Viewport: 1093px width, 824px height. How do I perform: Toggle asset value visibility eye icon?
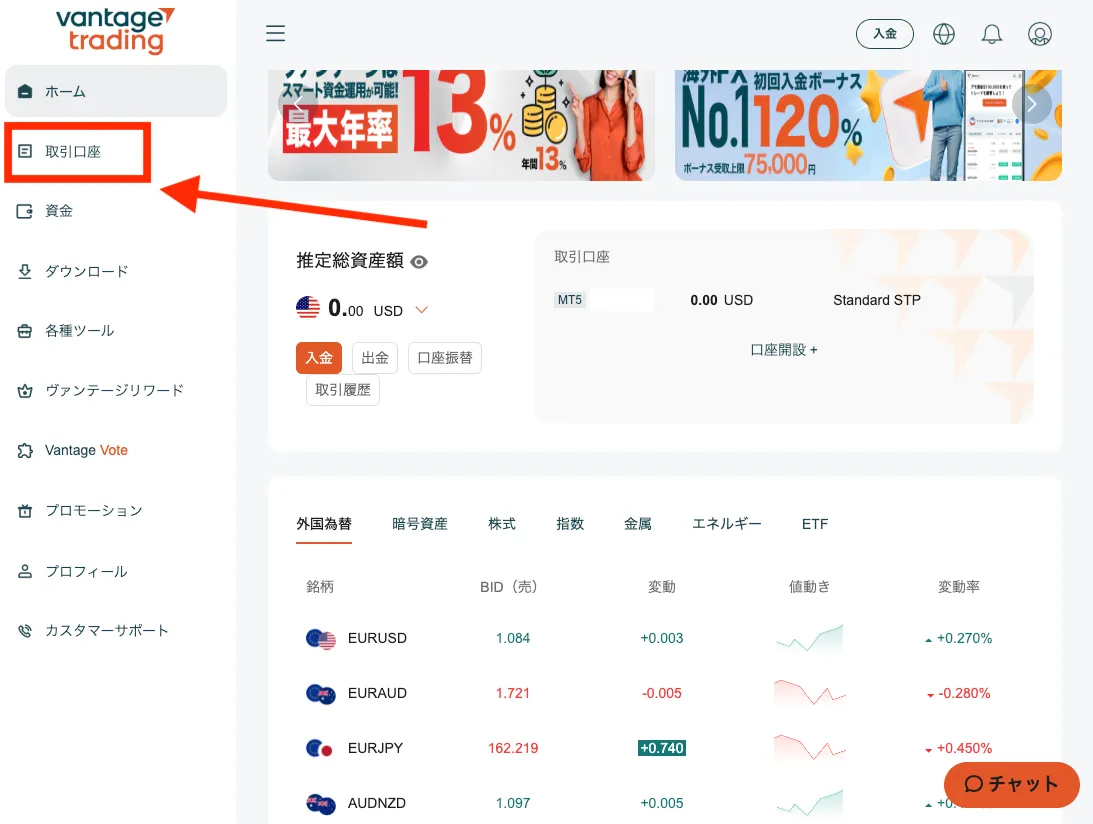pyautogui.click(x=419, y=262)
